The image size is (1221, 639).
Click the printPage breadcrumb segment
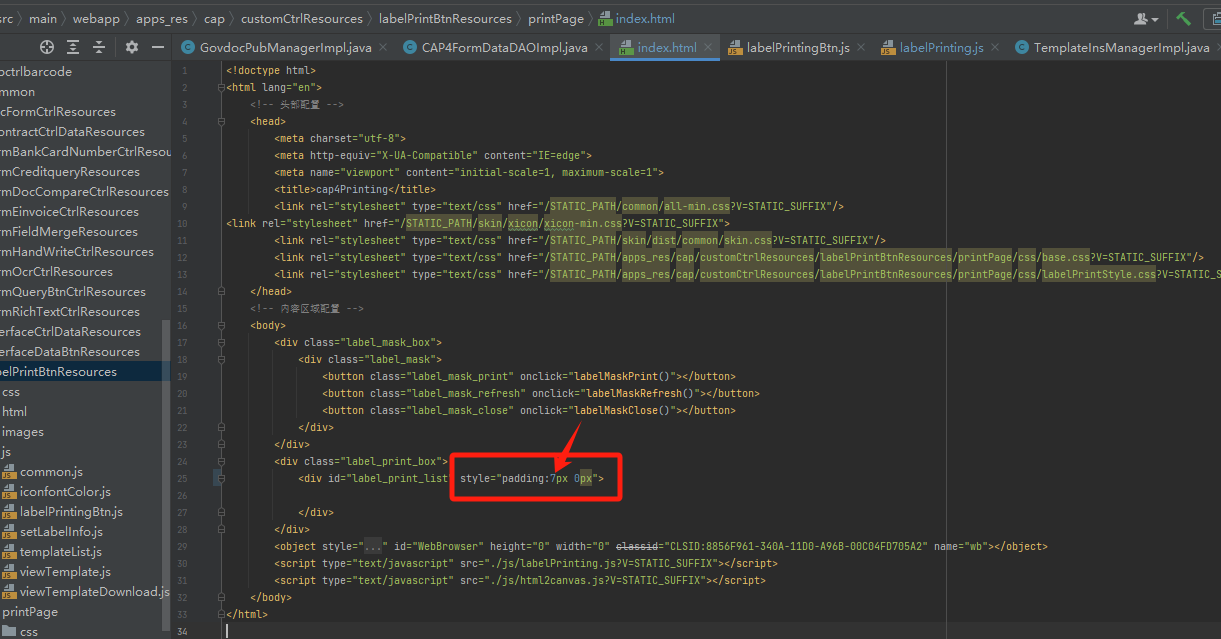click(x=555, y=18)
